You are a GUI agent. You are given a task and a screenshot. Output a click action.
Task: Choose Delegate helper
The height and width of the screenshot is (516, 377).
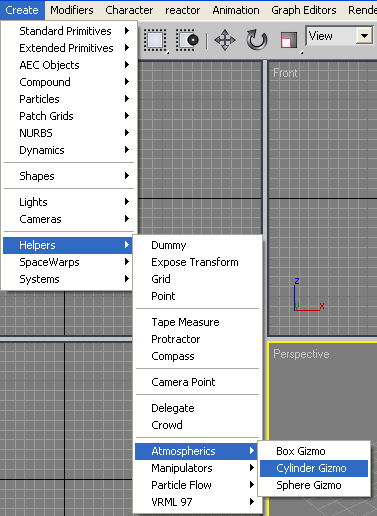click(x=197, y=408)
